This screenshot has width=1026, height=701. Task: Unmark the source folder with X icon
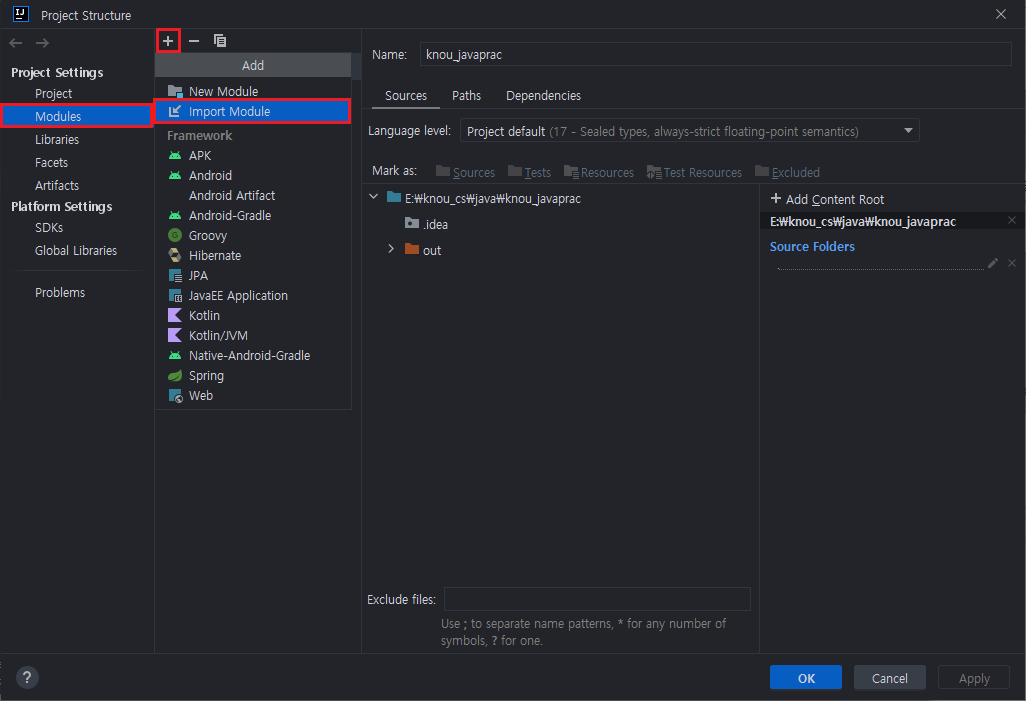[1012, 263]
